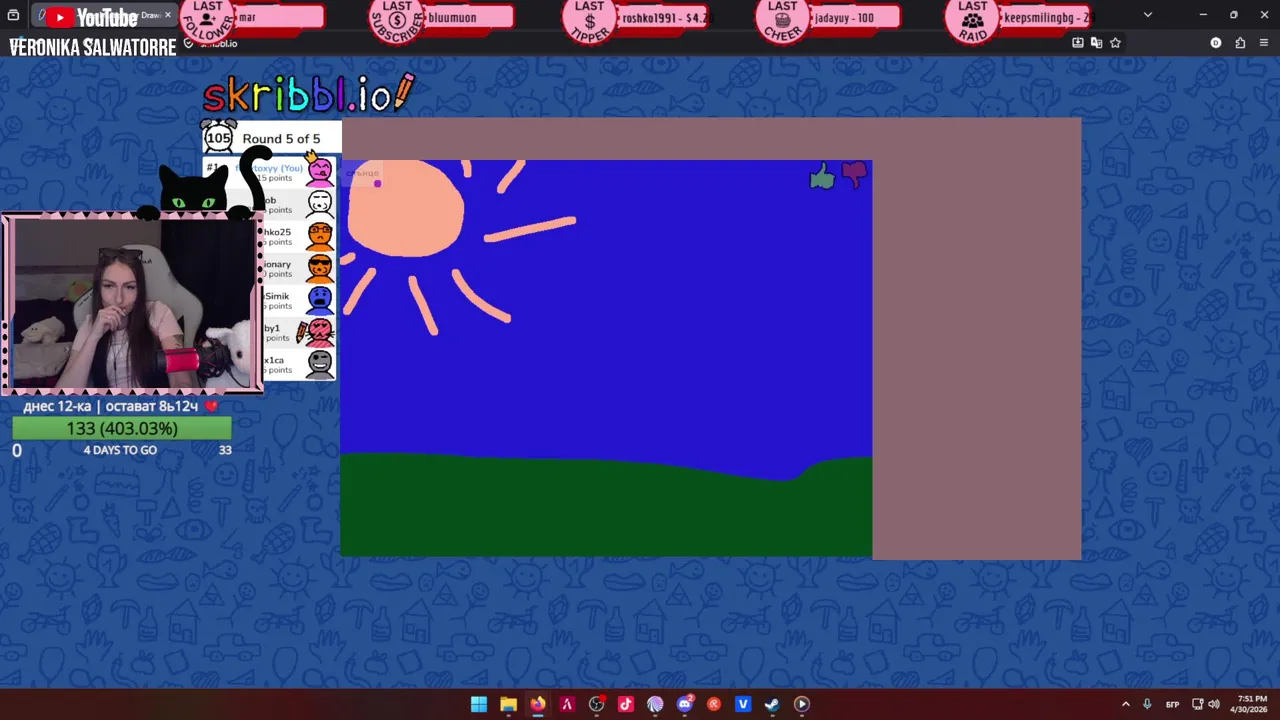This screenshot has width=1280, height=720.
Task: Click the microphone tray icon
Action: tap(1147, 704)
